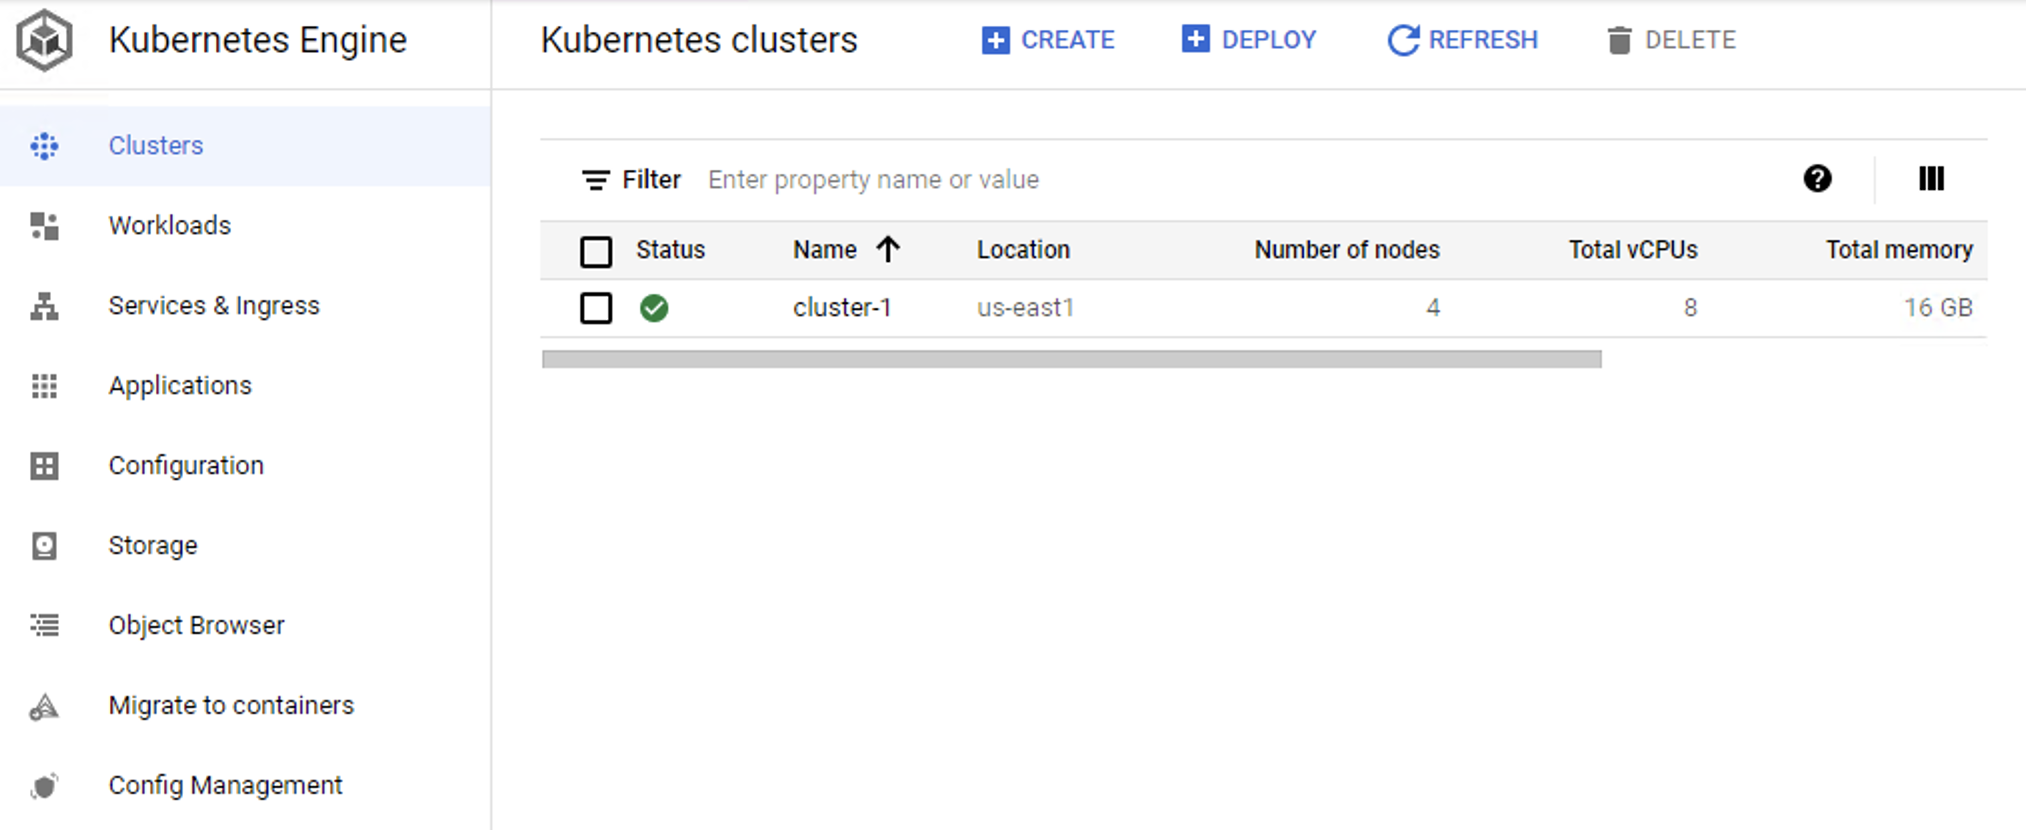Click the us-east1 location cell
The image size is (2026, 830).
pos(1025,308)
